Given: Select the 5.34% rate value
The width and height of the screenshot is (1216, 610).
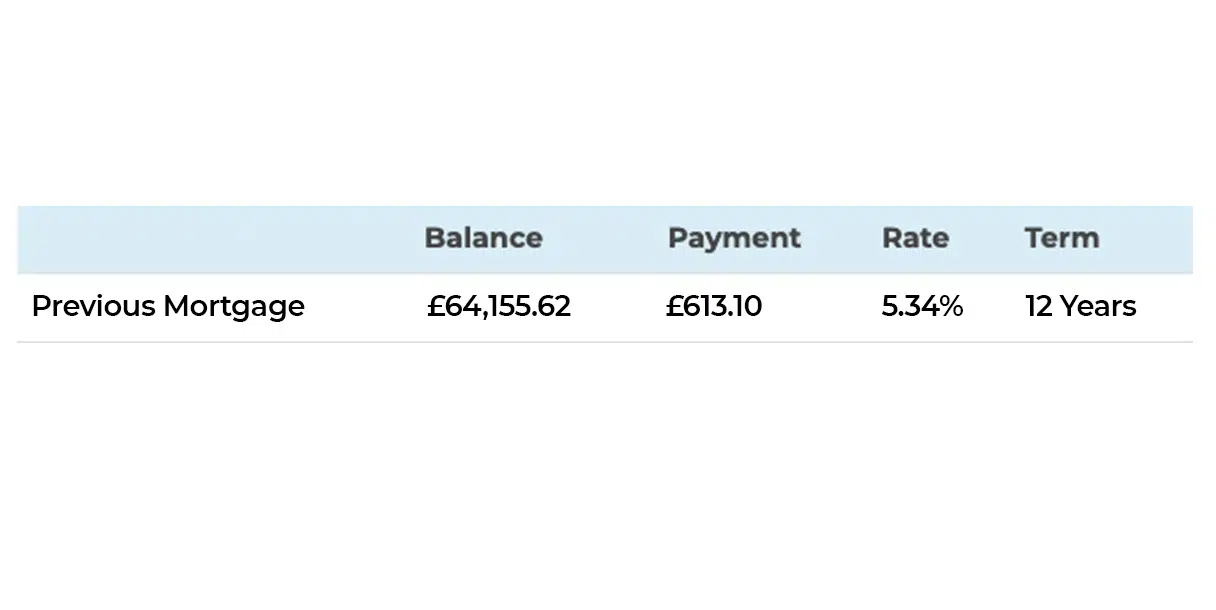Looking at the screenshot, I should (x=922, y=306).
